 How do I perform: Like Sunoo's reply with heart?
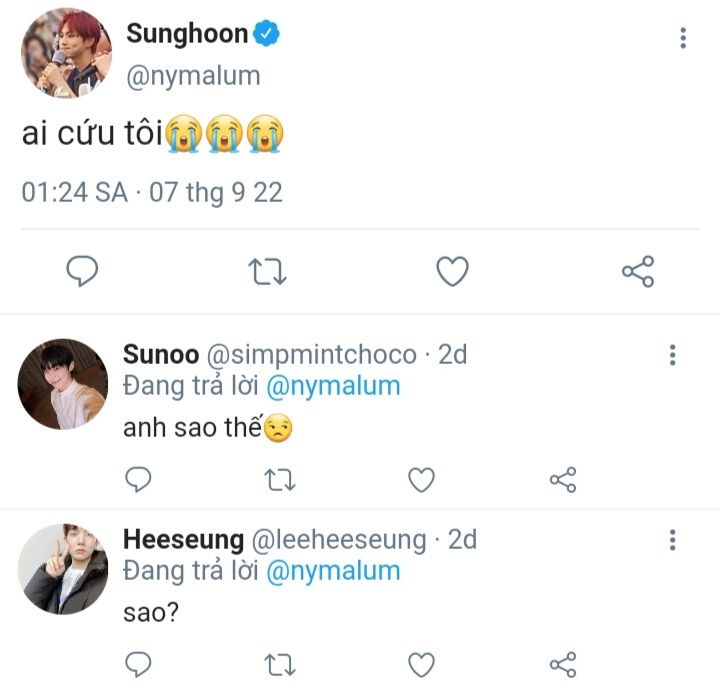[x=422, y=480]
